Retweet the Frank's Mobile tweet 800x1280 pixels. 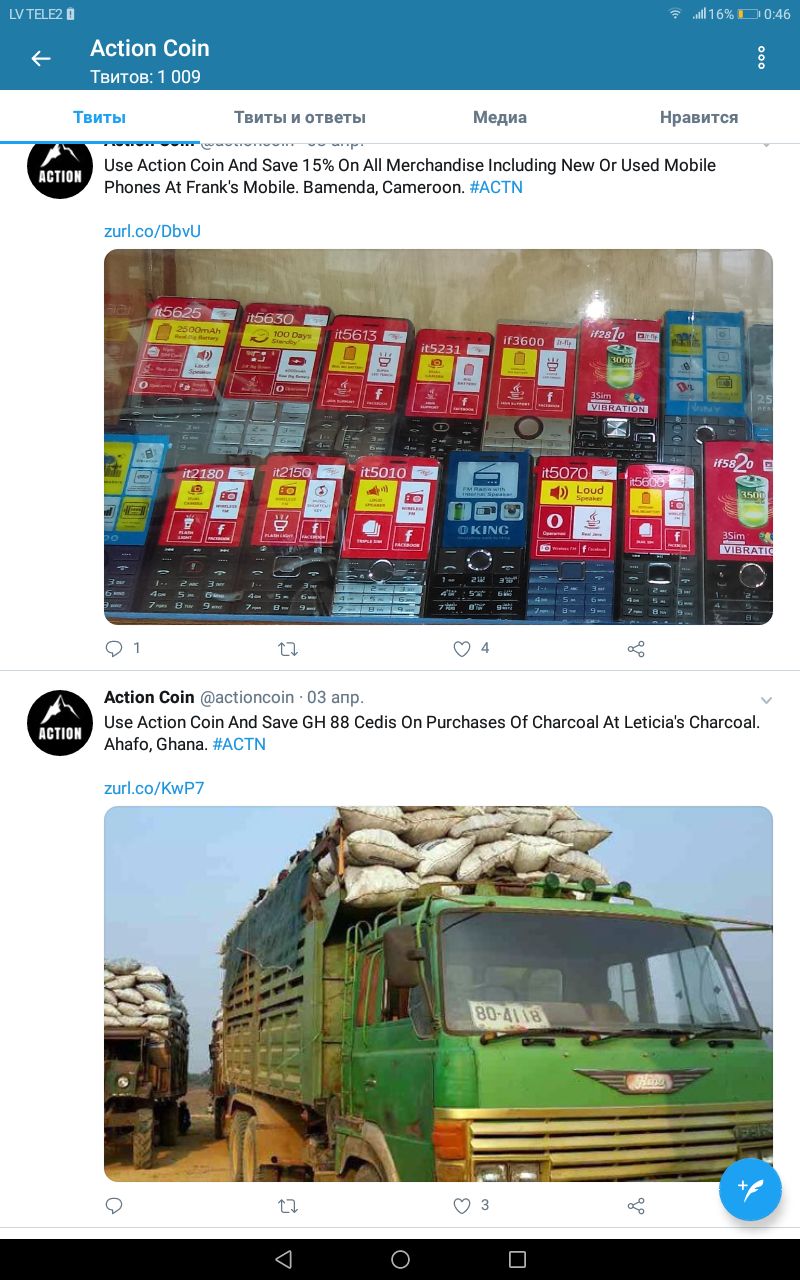point(288,649)
